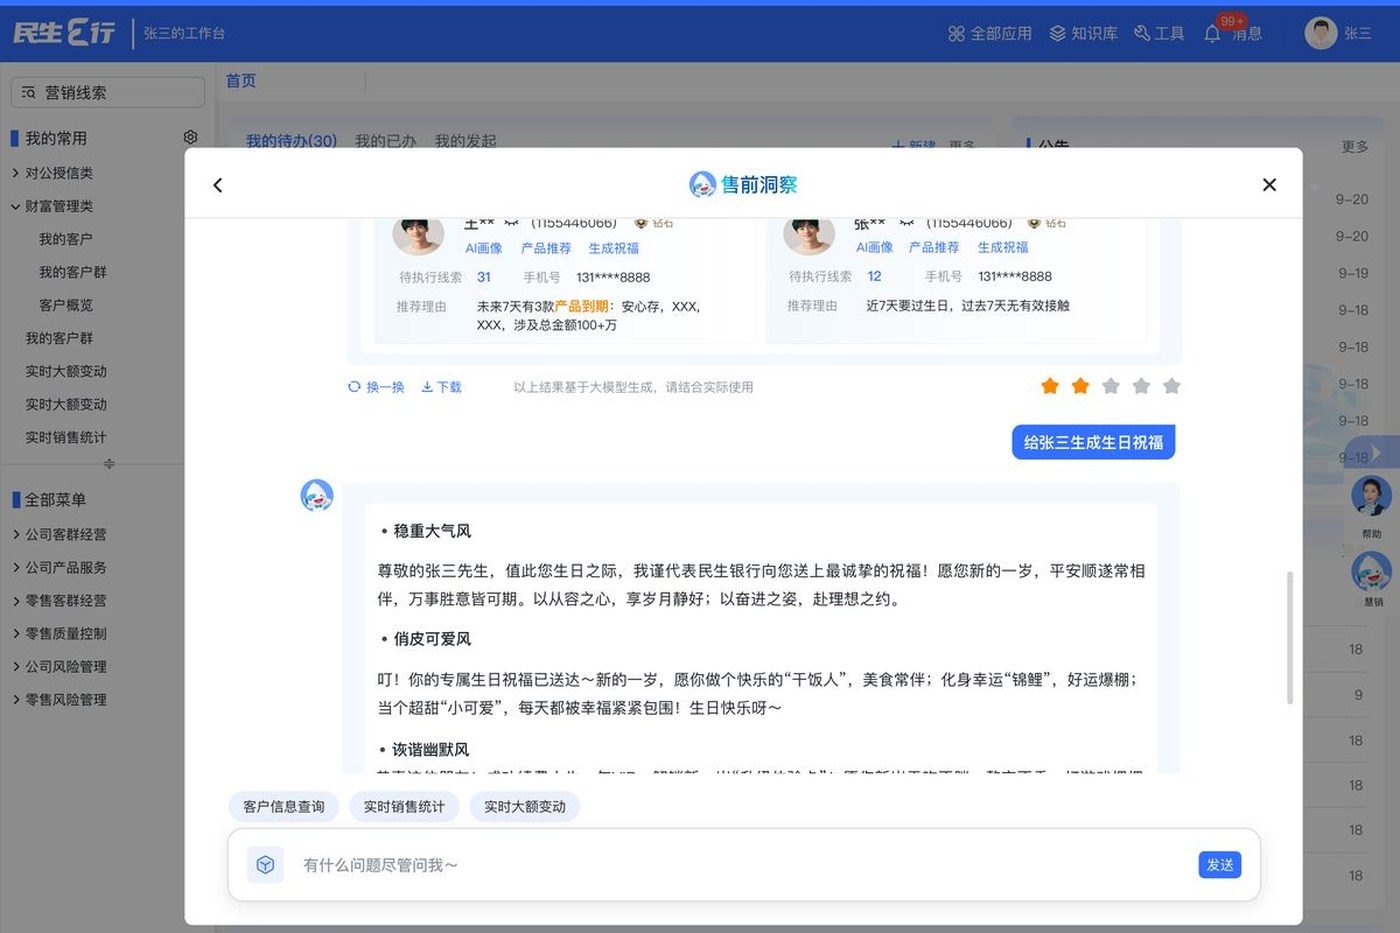The height and width of the screenshot is (933, 1400).
Task: Open AI画像 for customer 王**
Action: pyautogui.click(x=484, y=248)
